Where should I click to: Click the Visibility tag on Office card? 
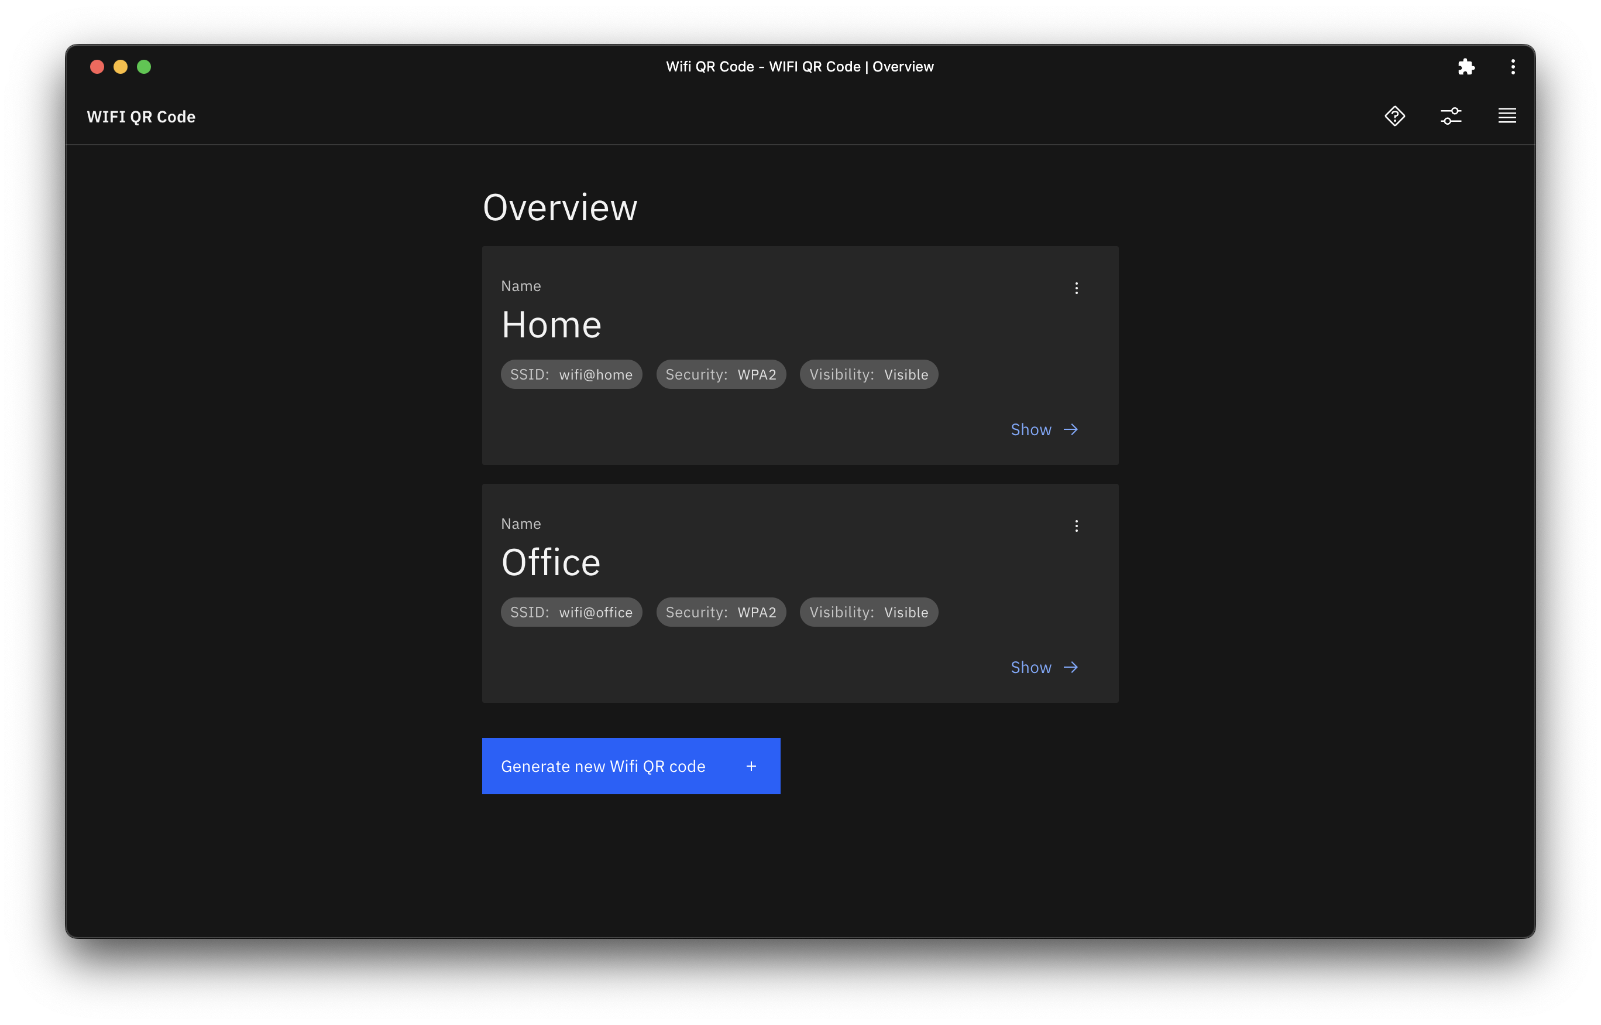point(868,613)
